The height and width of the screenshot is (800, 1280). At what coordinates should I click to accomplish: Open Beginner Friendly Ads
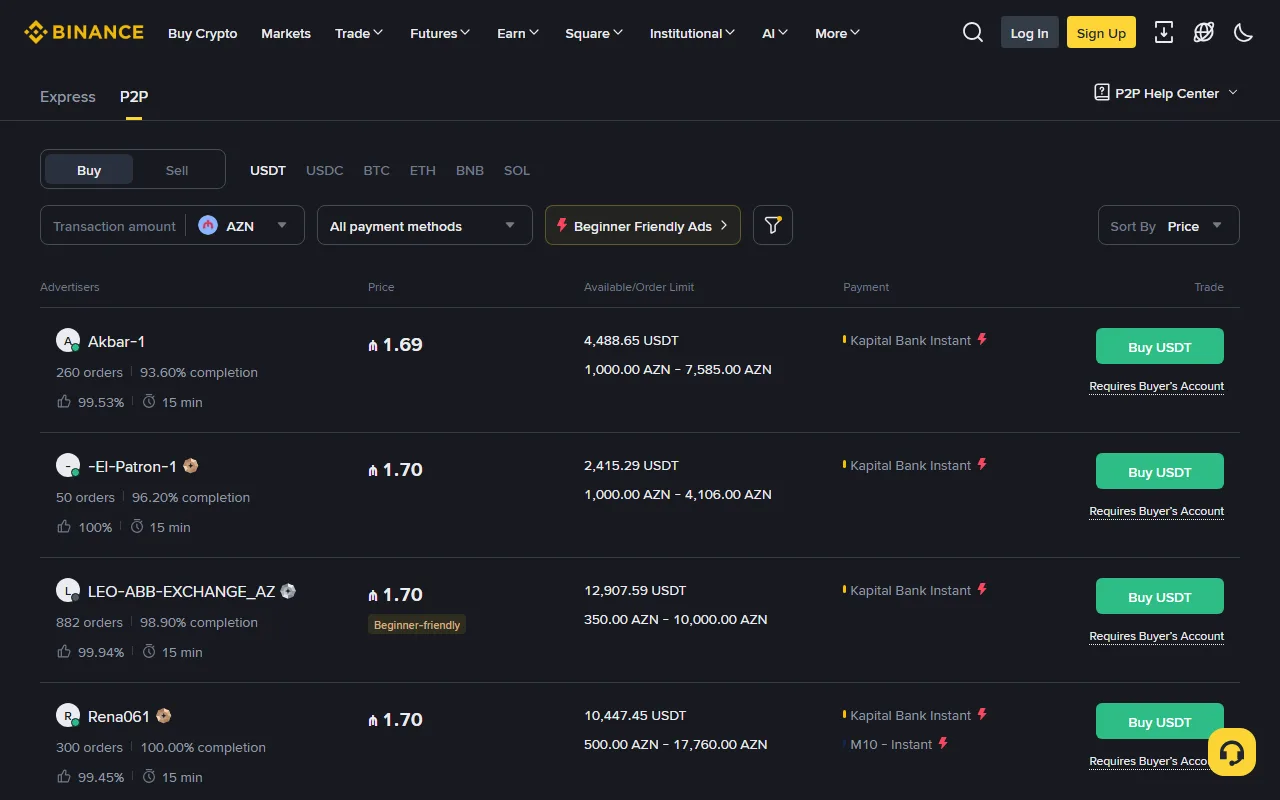click(643, 225)
